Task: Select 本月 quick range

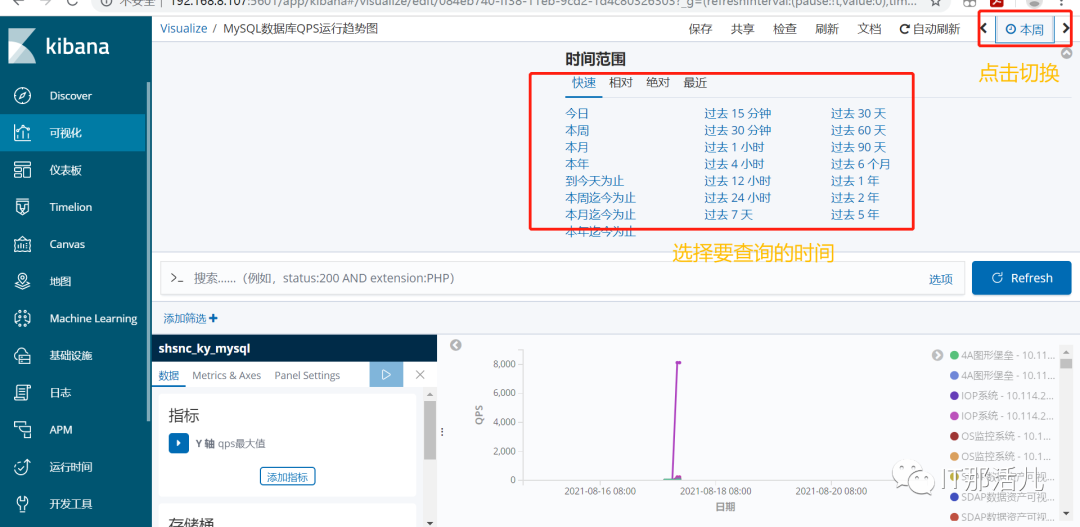Action: click(577, 147)
